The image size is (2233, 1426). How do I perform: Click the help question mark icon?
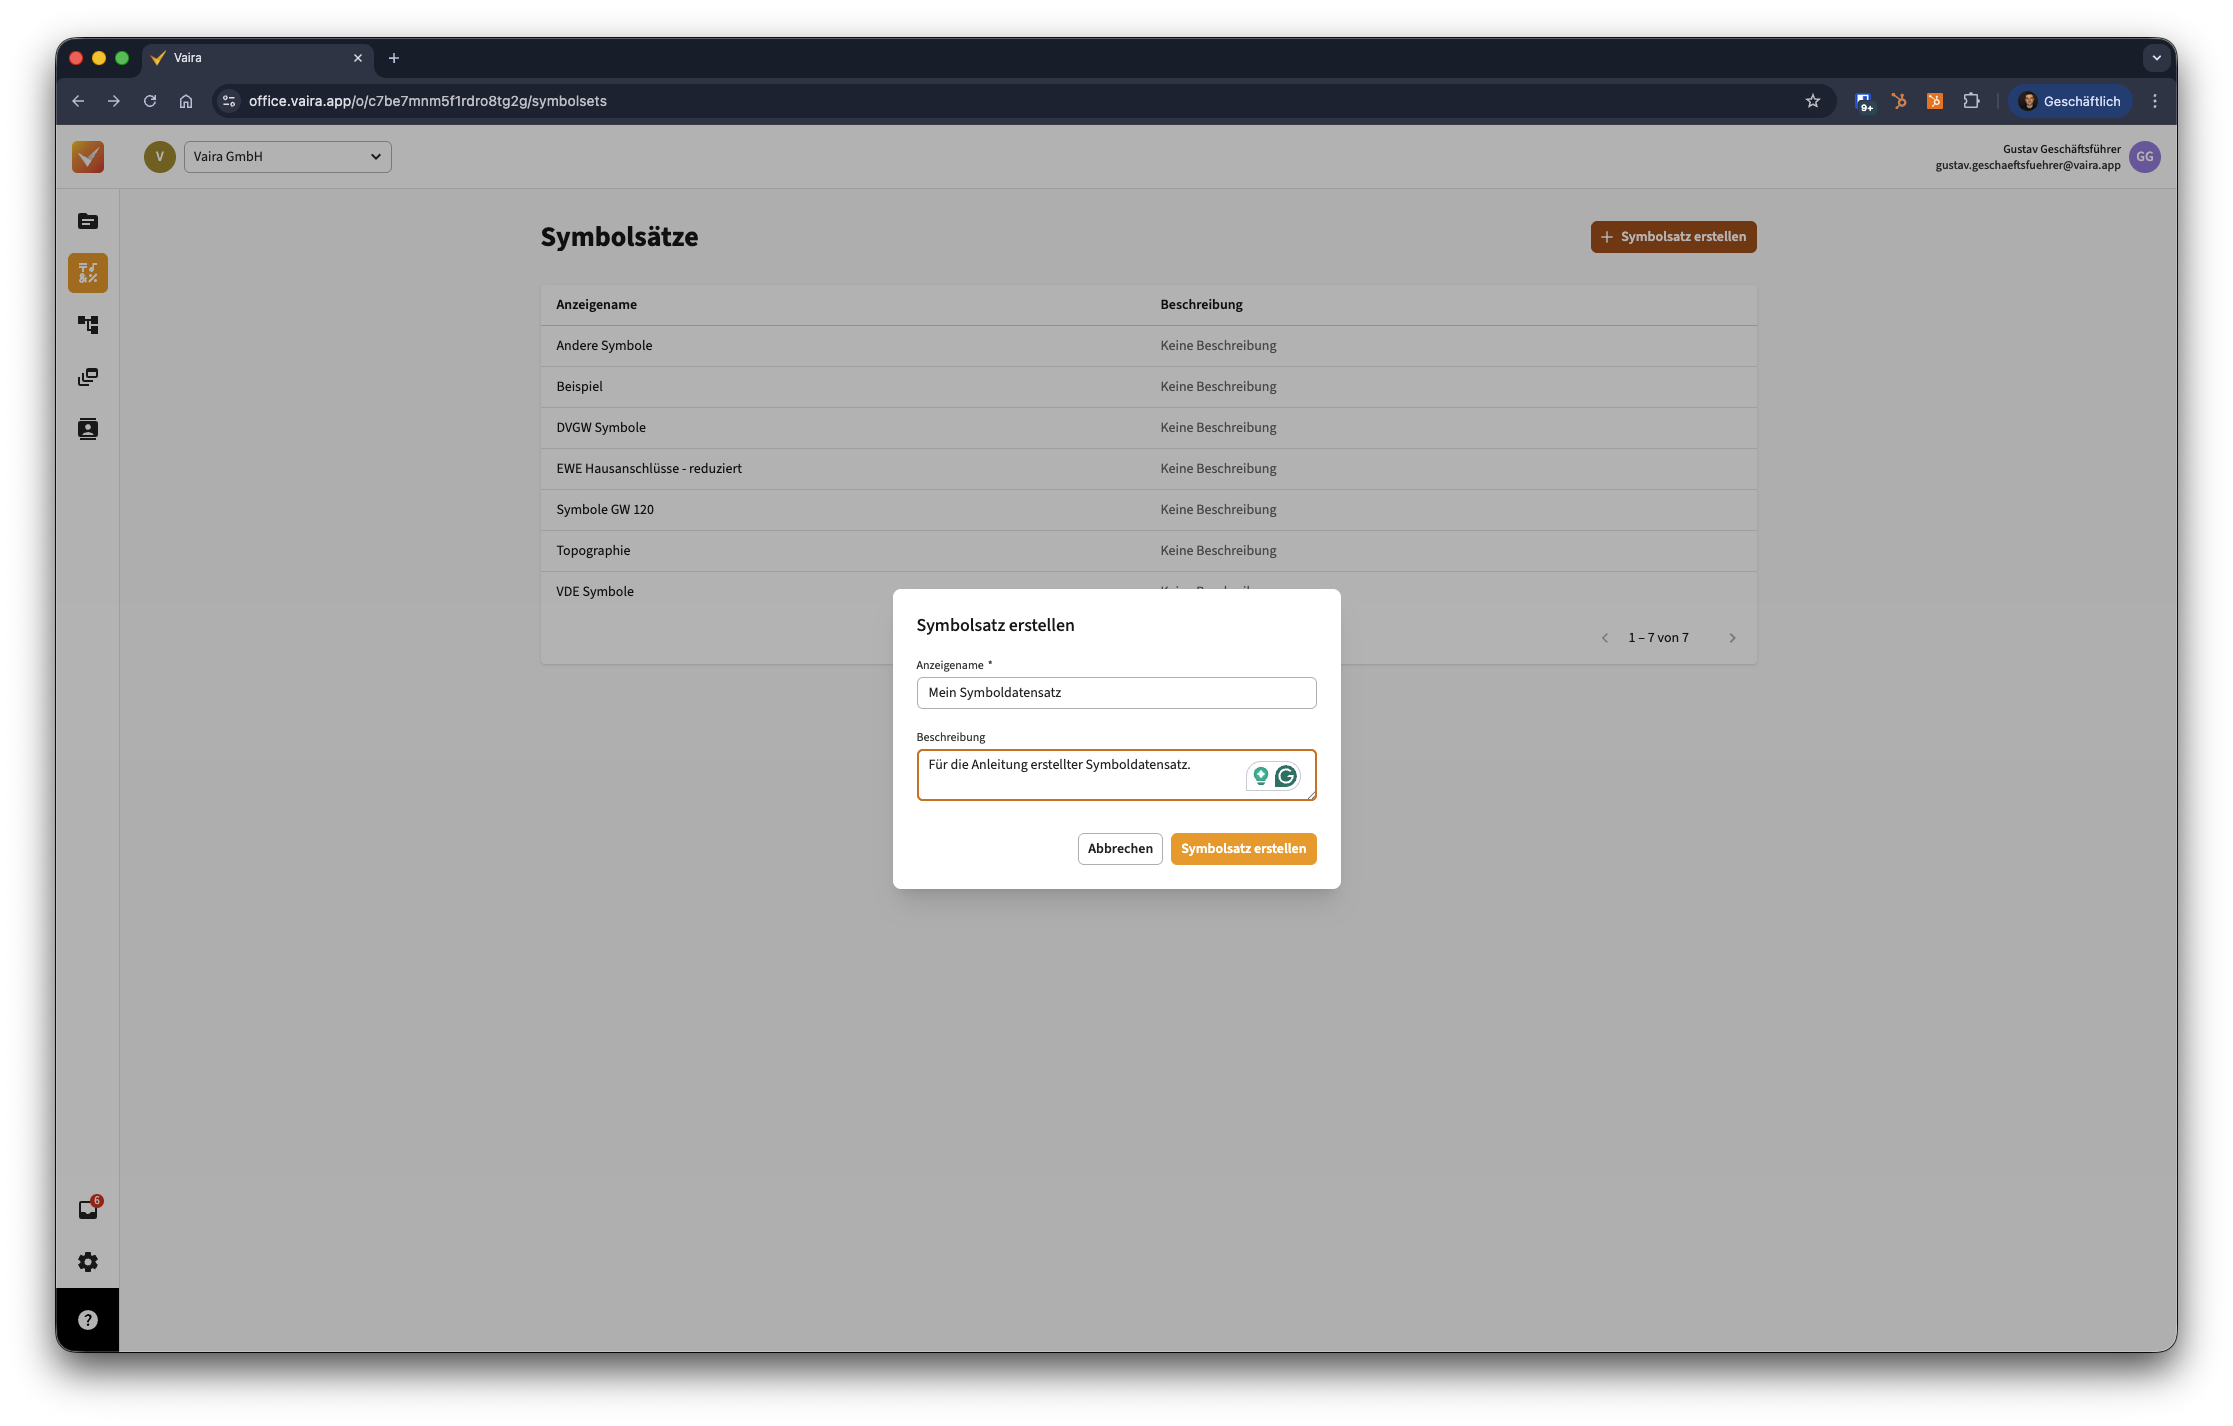pos(88,1320)
